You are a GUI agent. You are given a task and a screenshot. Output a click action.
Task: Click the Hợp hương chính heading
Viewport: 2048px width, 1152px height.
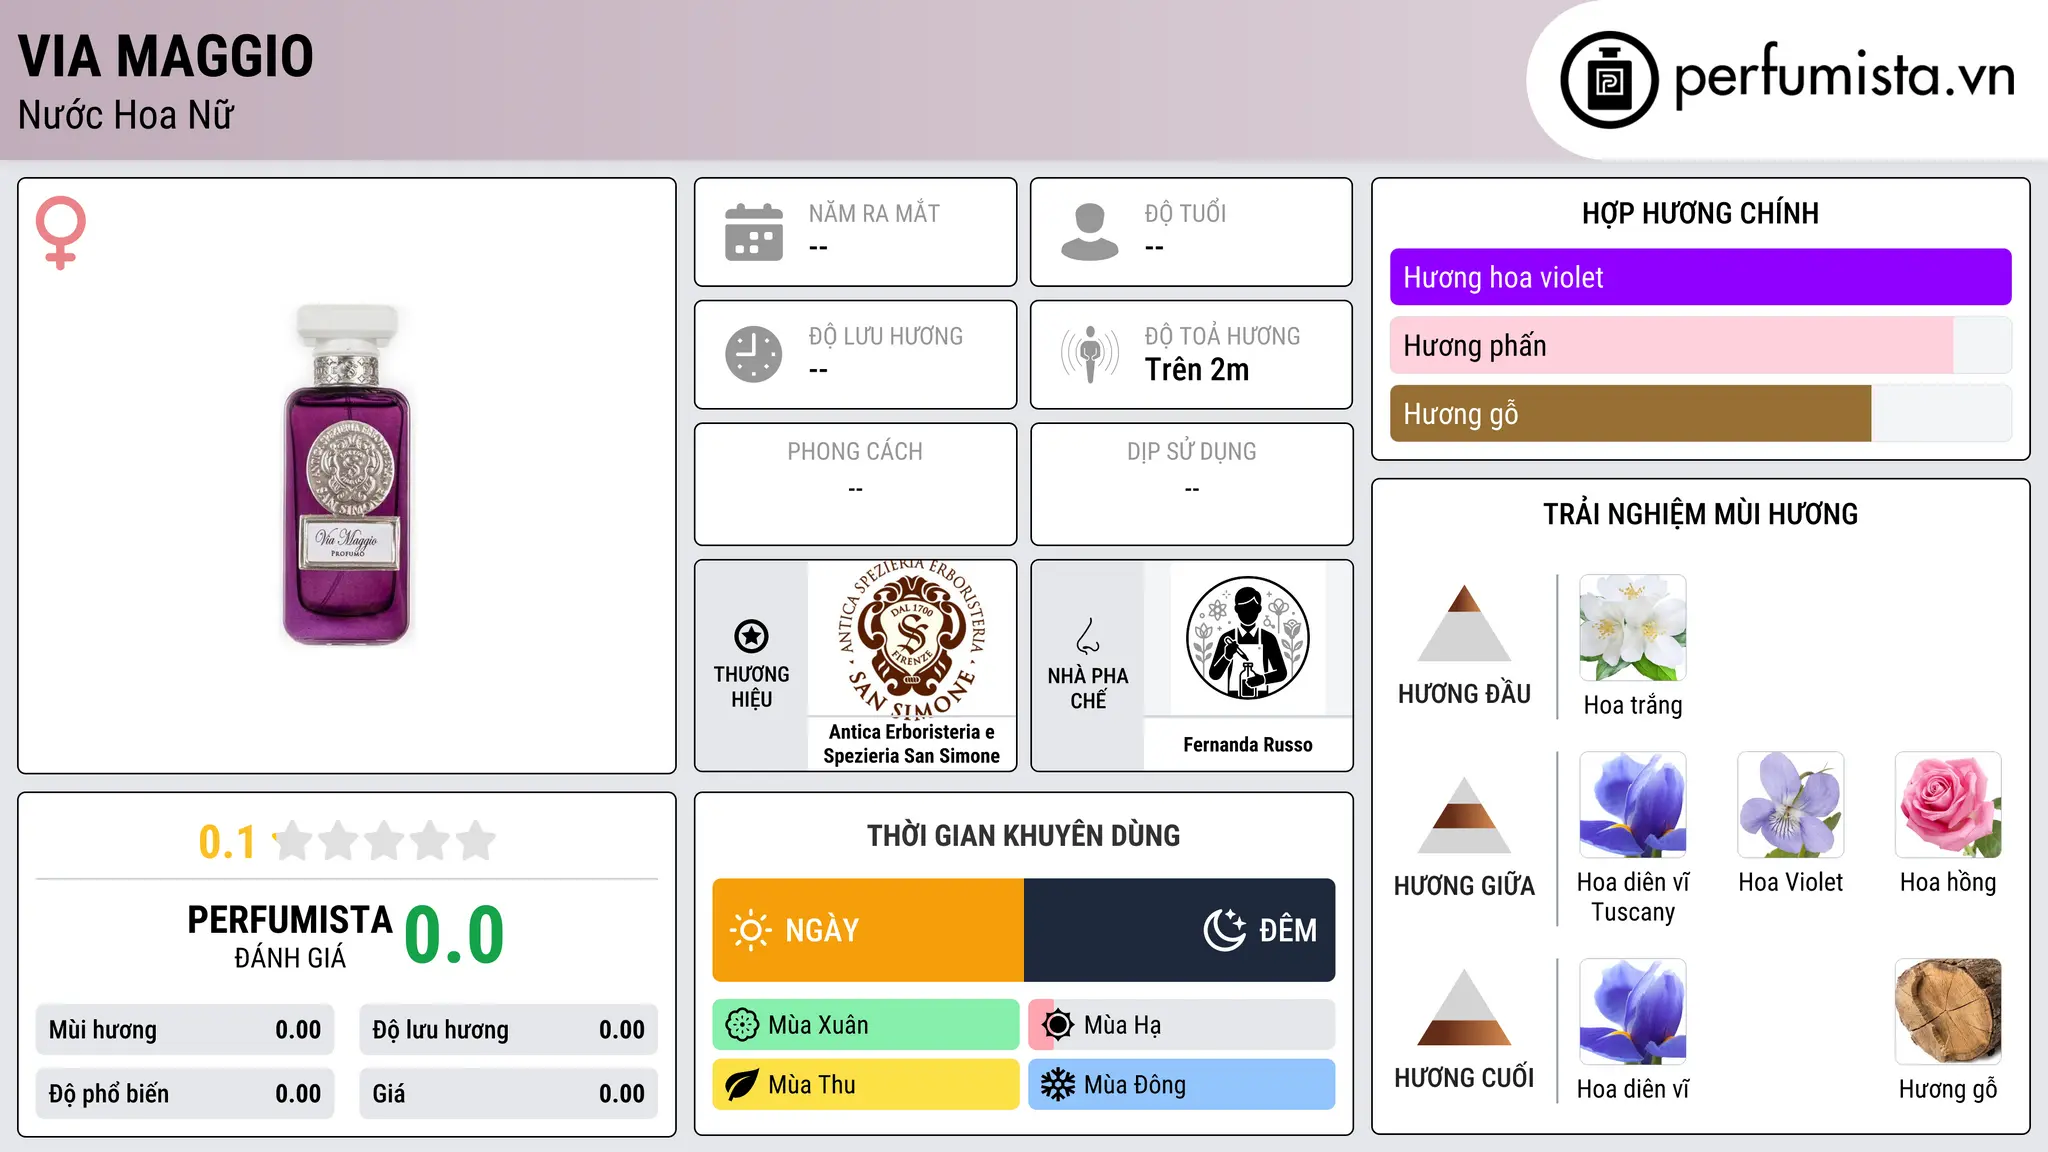click(1701, 213)
